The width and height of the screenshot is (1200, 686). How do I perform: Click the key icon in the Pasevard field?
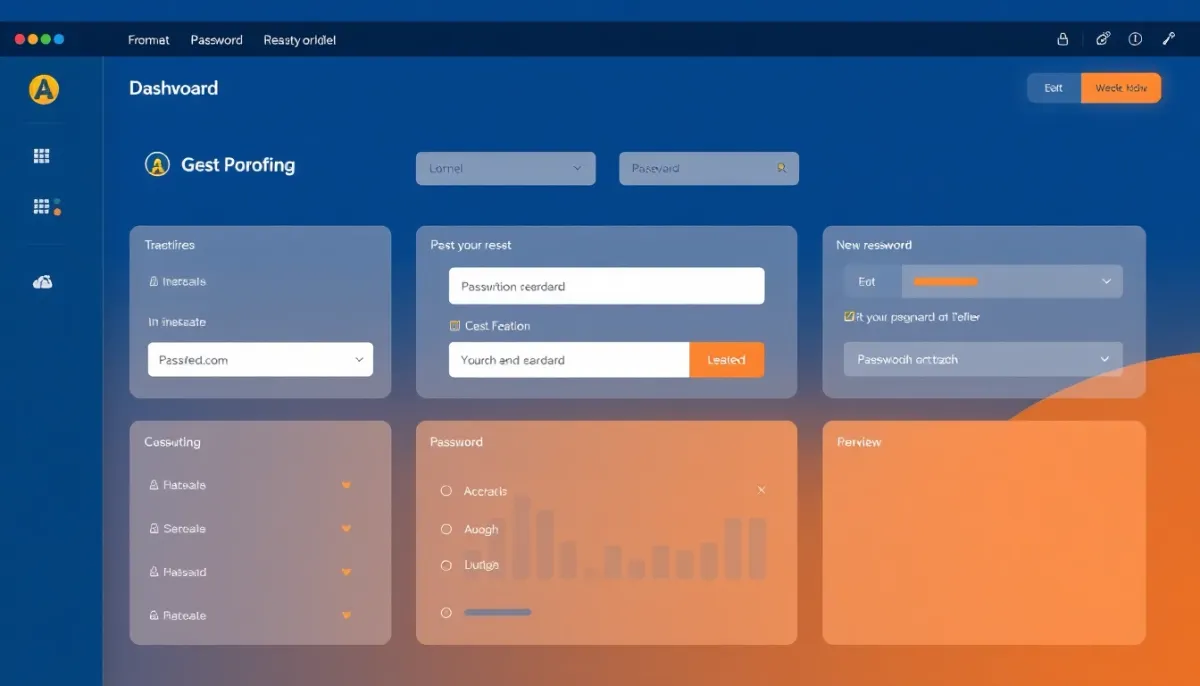point(781,168)
